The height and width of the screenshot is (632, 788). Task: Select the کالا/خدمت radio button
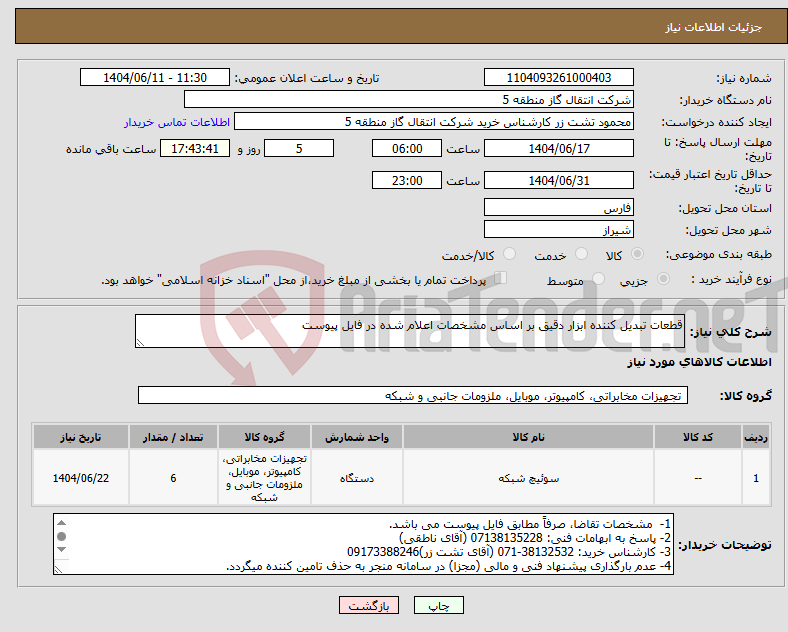[x=509, y=254]
